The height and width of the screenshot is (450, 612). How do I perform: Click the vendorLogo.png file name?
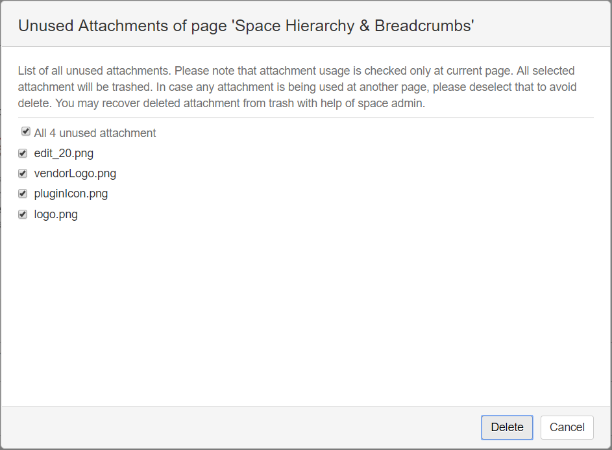(75, 174)
